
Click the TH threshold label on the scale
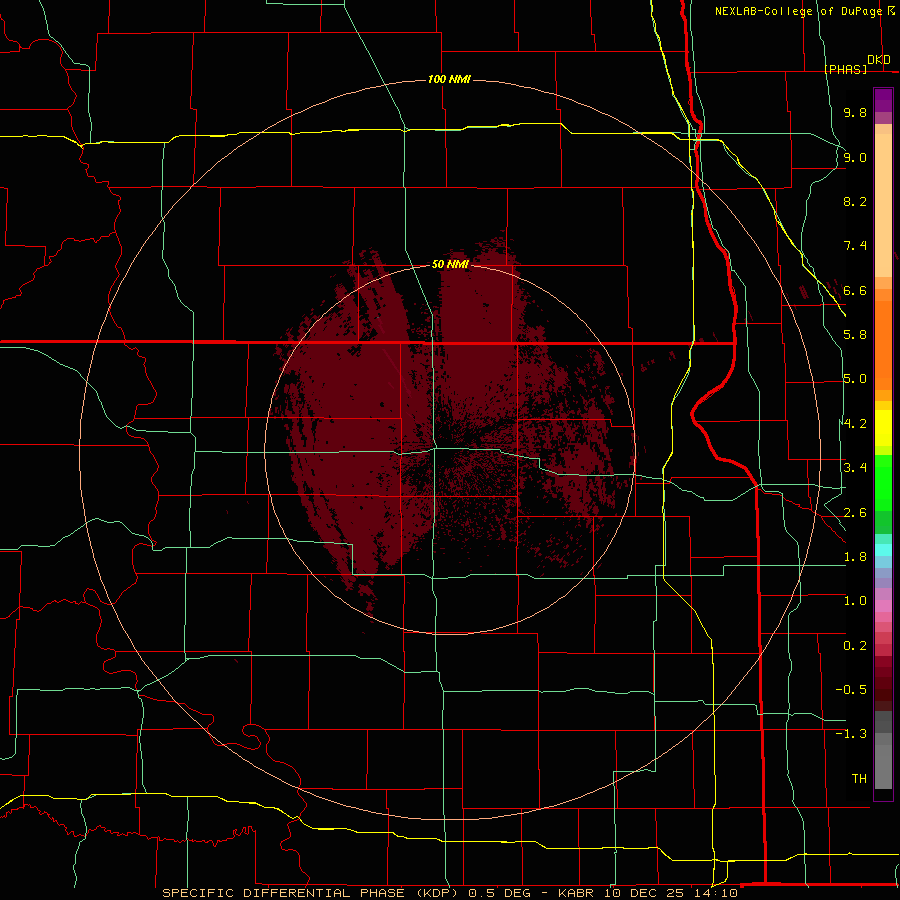(859, 779)
